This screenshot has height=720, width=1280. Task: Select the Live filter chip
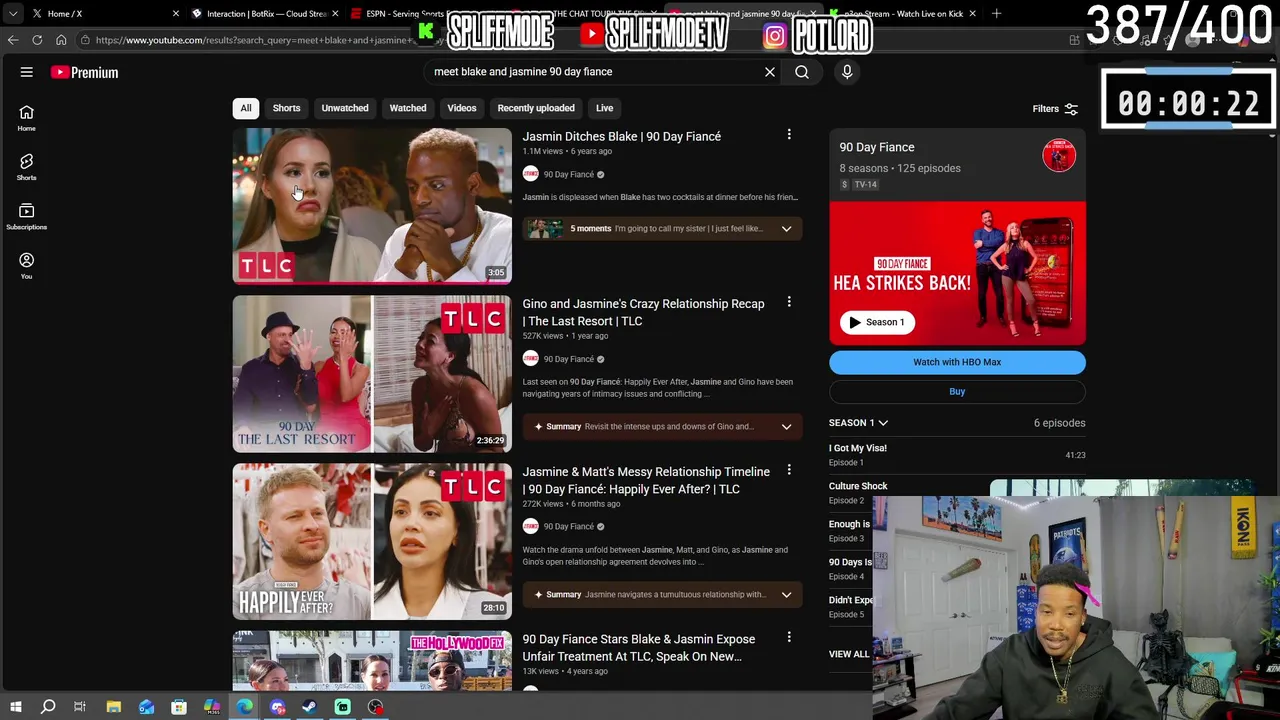point(605,108)
